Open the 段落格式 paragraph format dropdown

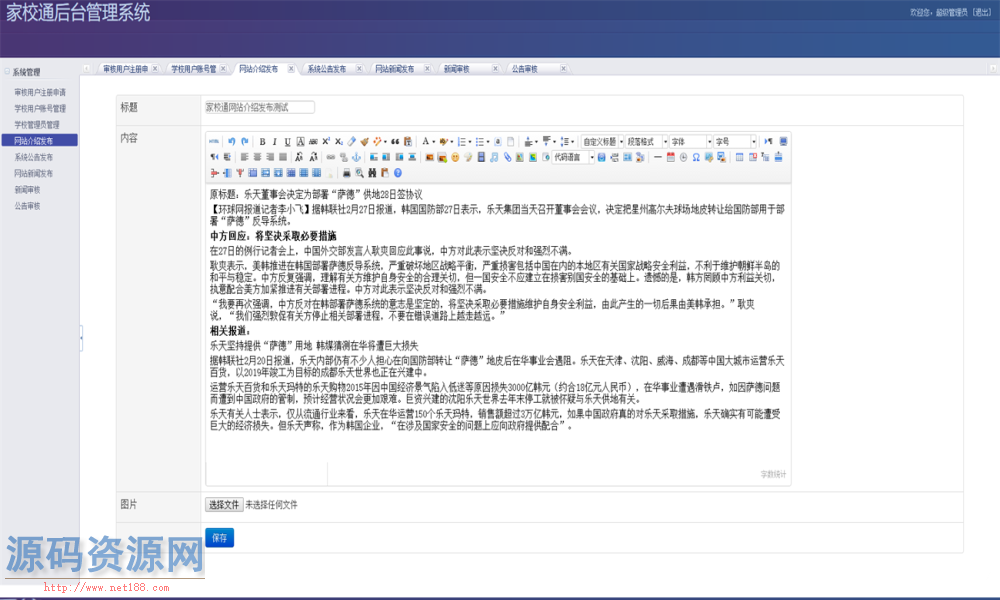pyautogui.click(x=647, y=142)
